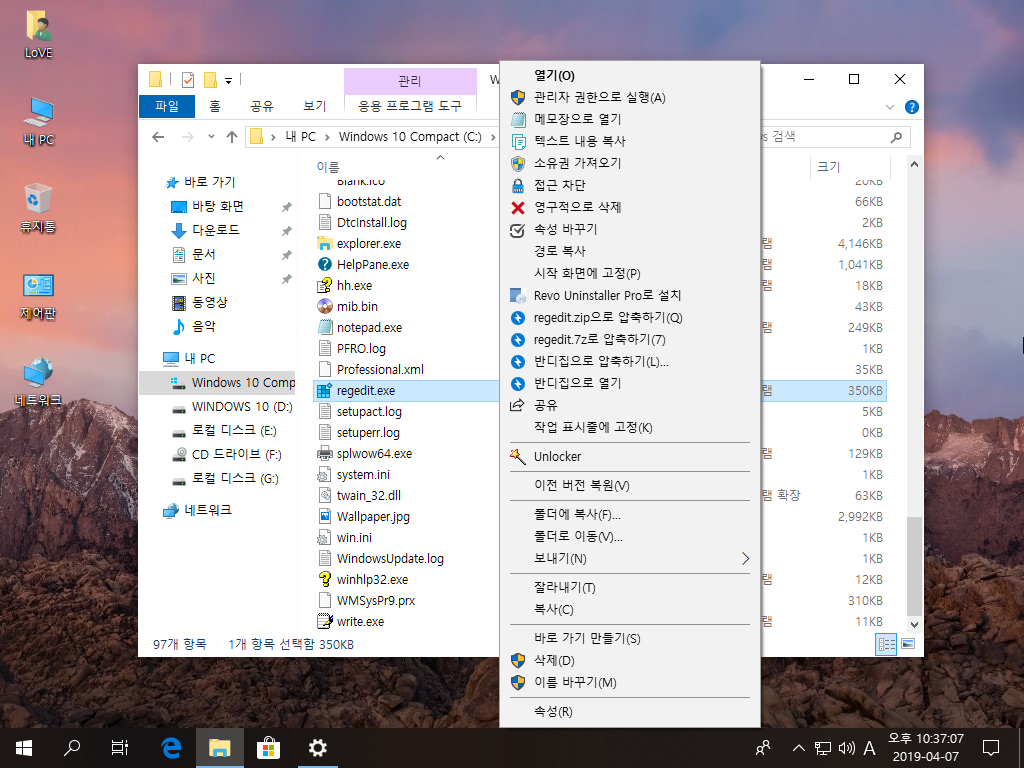Click the search magnifier in Explorer search box

pos(896,137)
